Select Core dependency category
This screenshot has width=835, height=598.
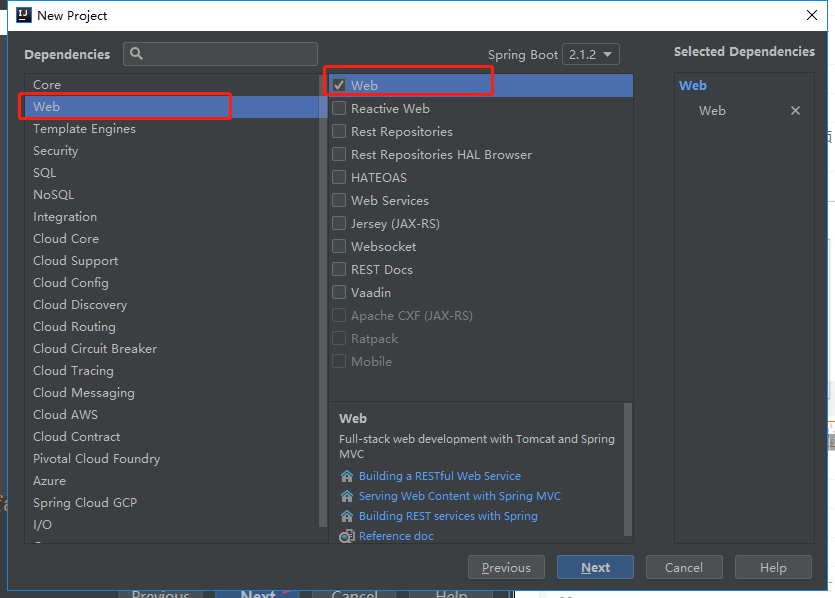[x=171, y=85]
